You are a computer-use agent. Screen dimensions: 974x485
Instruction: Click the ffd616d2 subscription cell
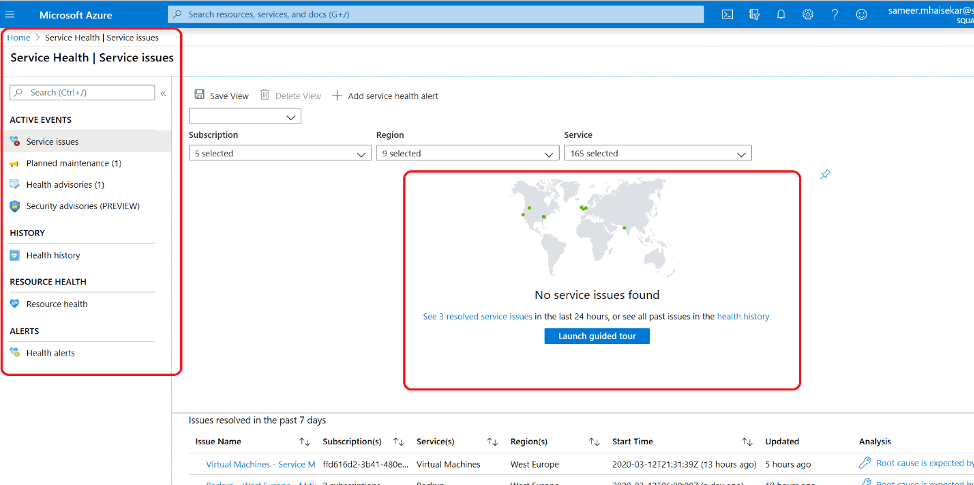pos(366,464)
